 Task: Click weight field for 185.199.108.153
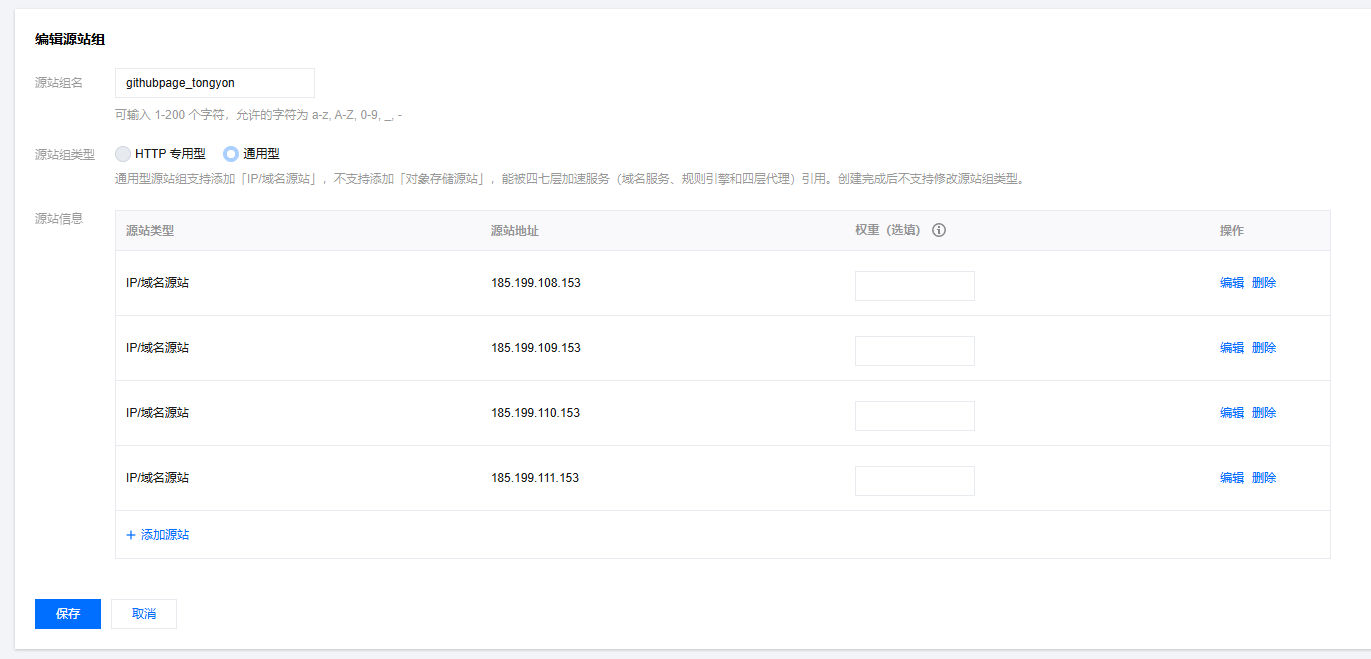[x=915, y=286]
